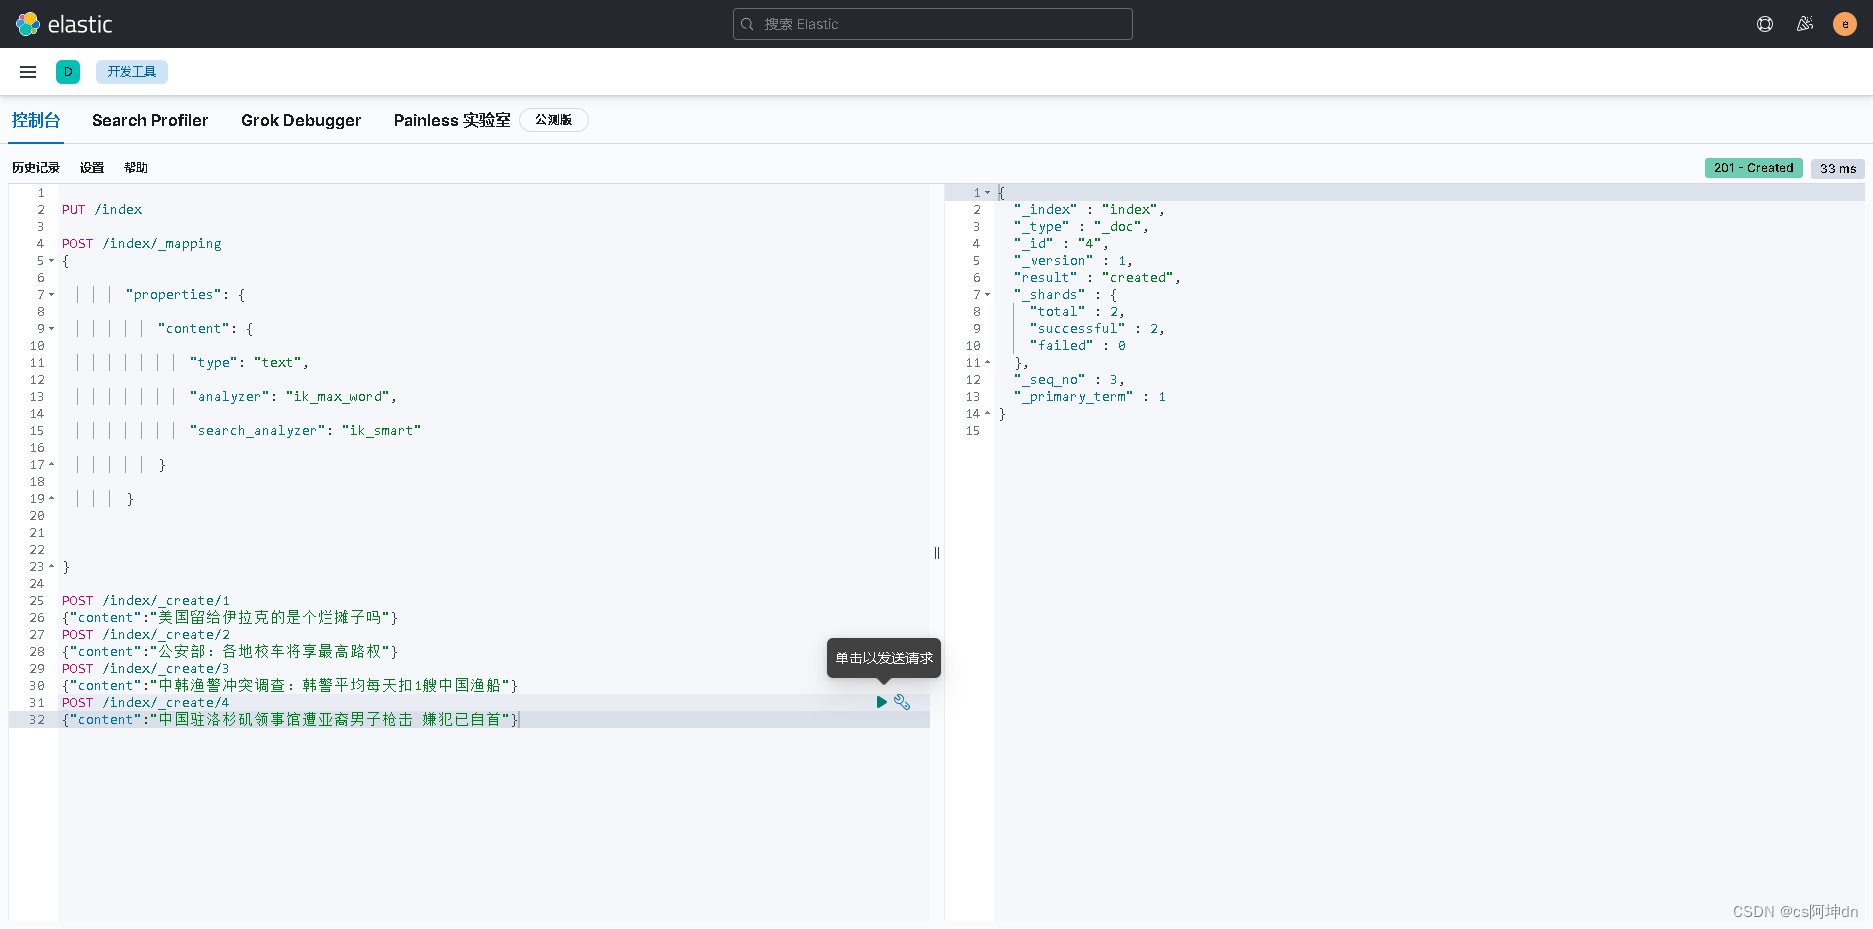Collapse the fold arrow on editor line 9
Viewport: 1873px width, 929px height.
[x=52, y=329]
